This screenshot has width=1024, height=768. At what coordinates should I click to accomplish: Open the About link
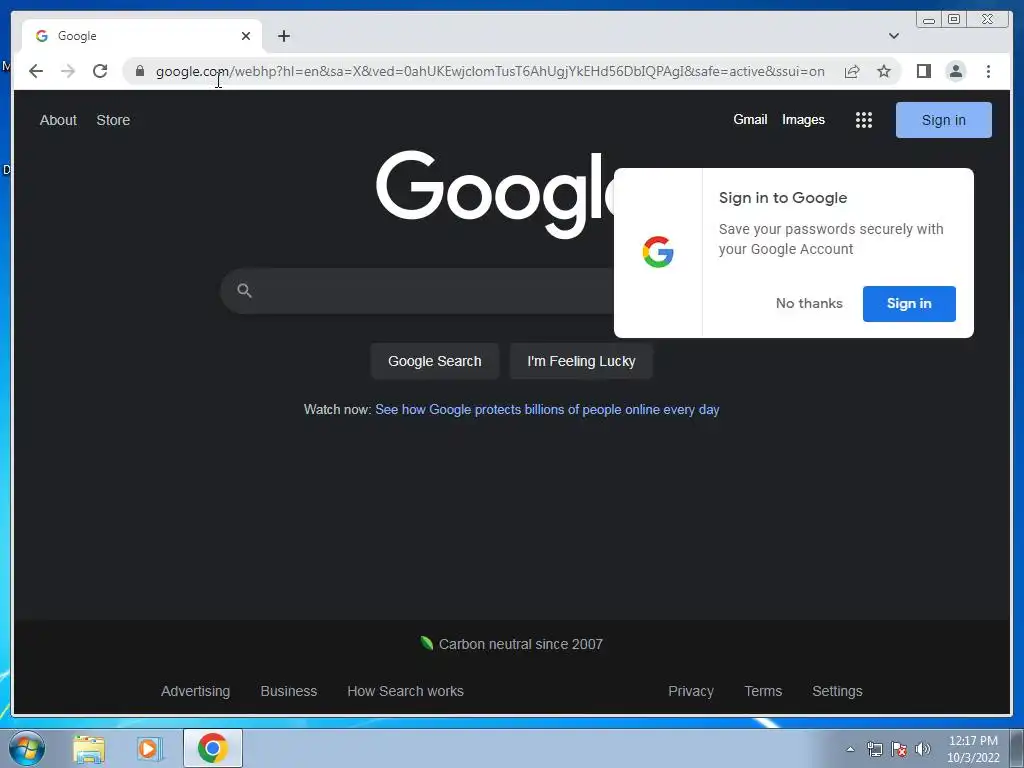(58, 120)
